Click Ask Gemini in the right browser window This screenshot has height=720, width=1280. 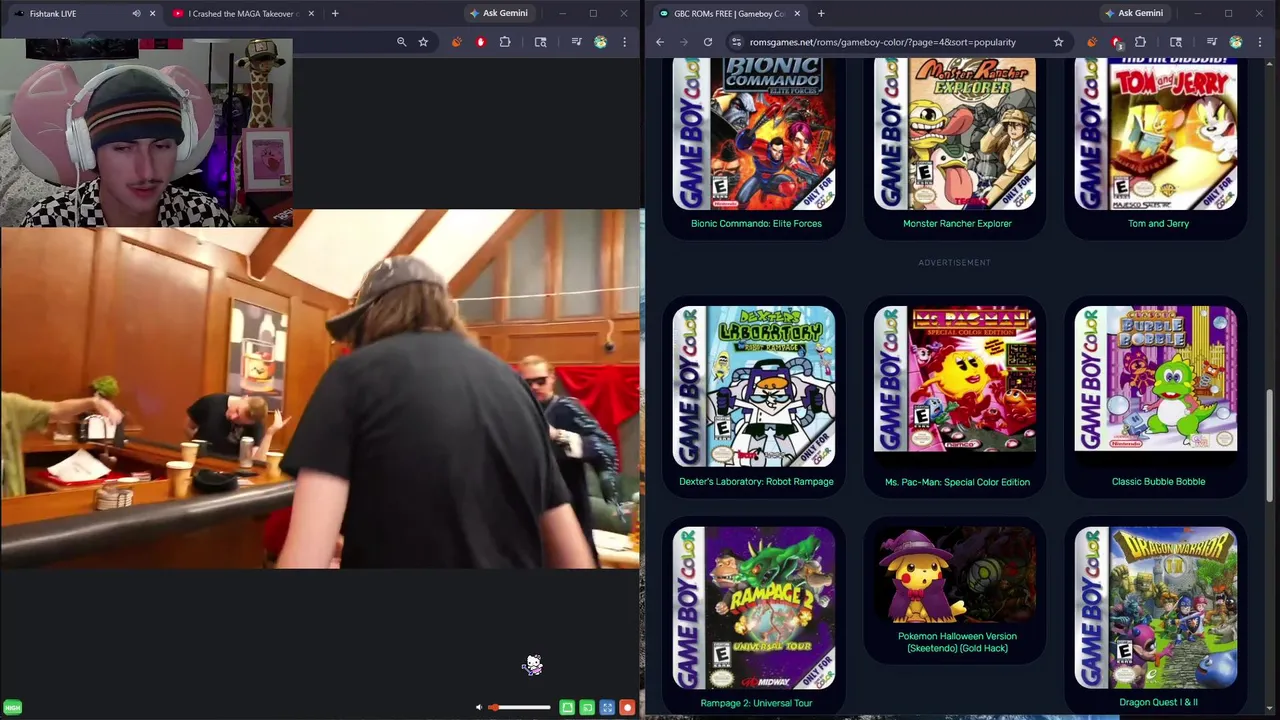pyautogui.click(x=1133, y=13)
